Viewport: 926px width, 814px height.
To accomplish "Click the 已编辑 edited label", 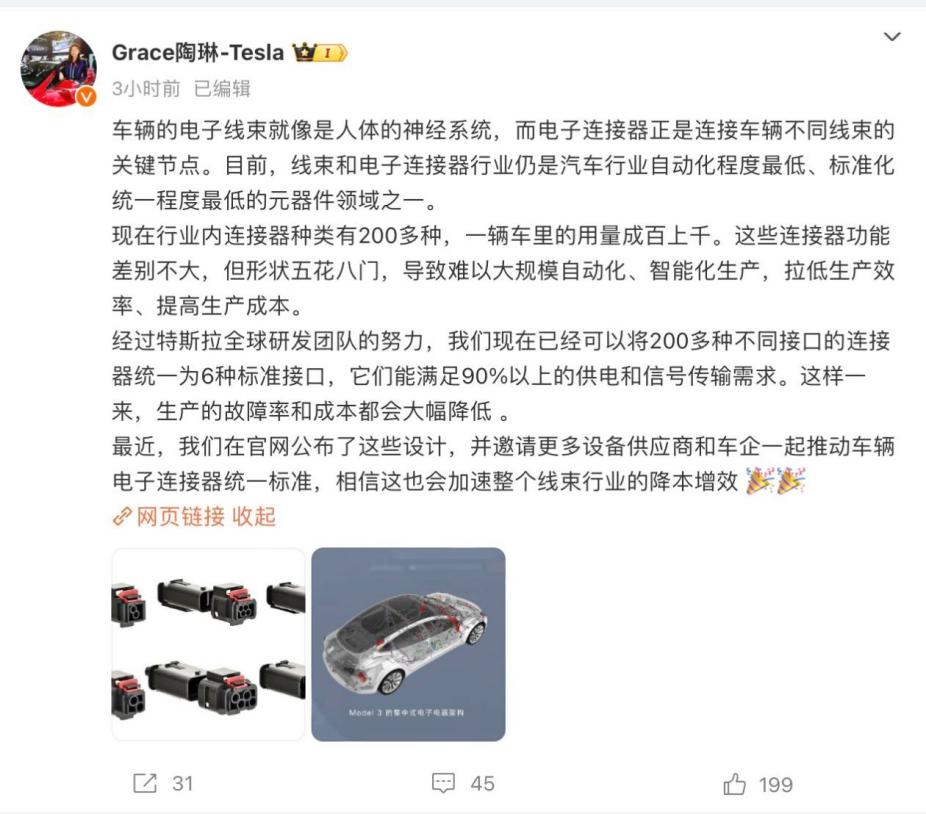I will tap(222, 89).
